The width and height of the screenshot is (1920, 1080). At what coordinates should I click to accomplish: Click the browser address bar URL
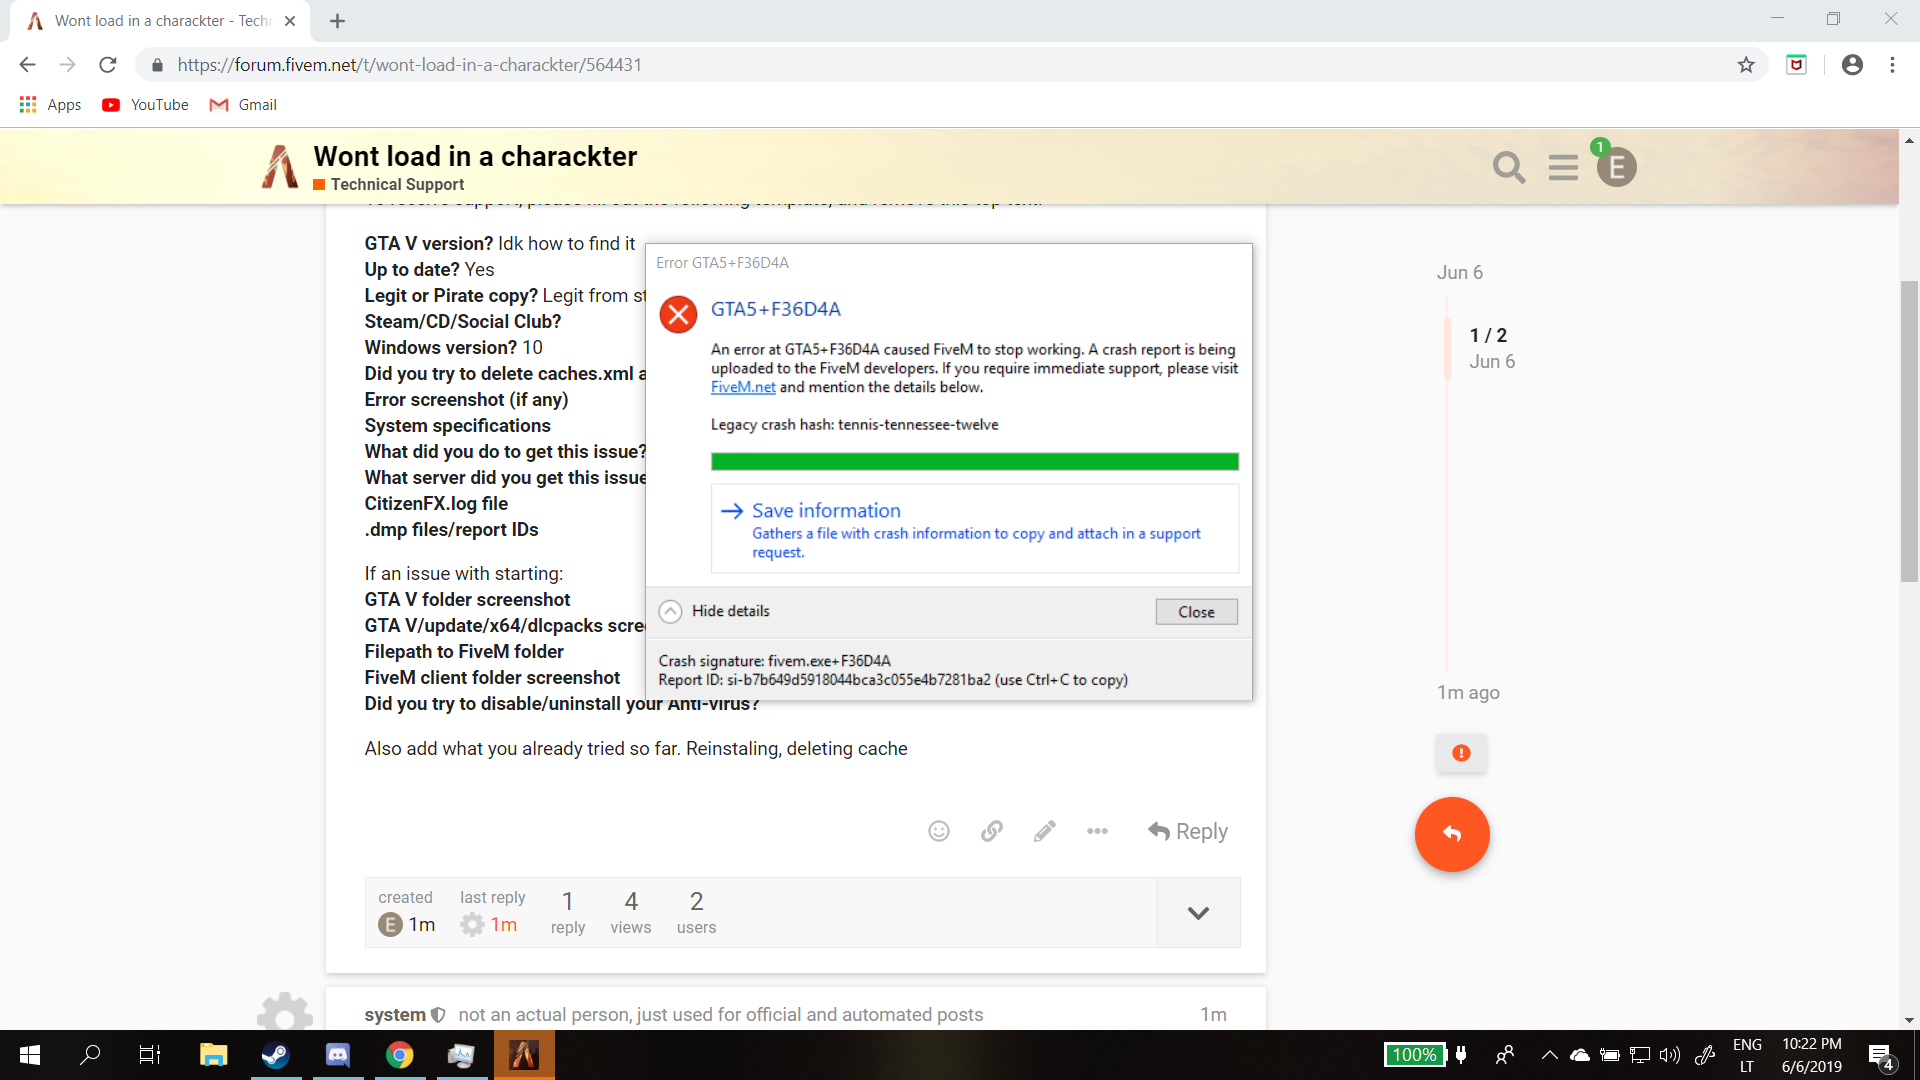(x=410, y=65)
